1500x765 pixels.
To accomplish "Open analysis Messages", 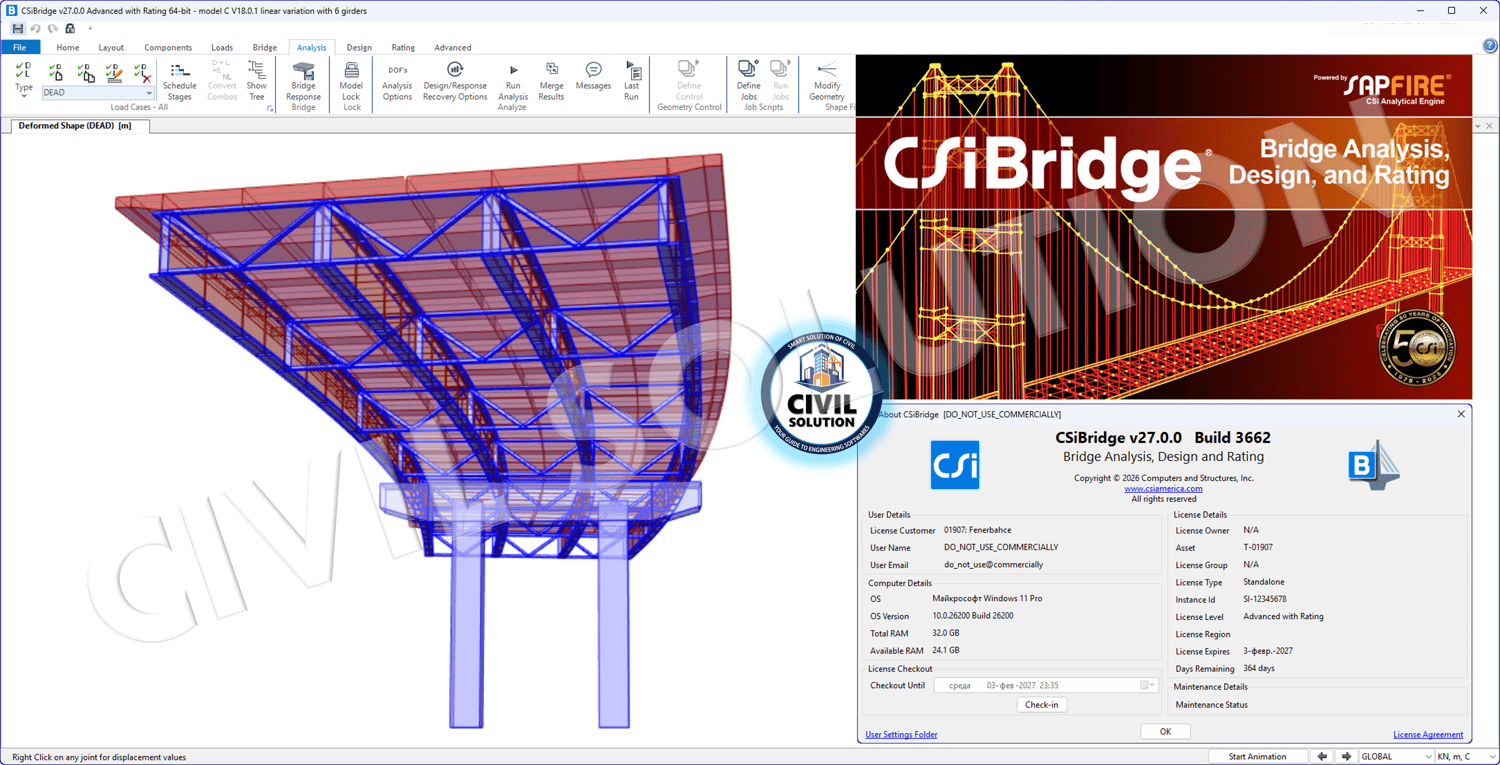I will click(593, 78).
